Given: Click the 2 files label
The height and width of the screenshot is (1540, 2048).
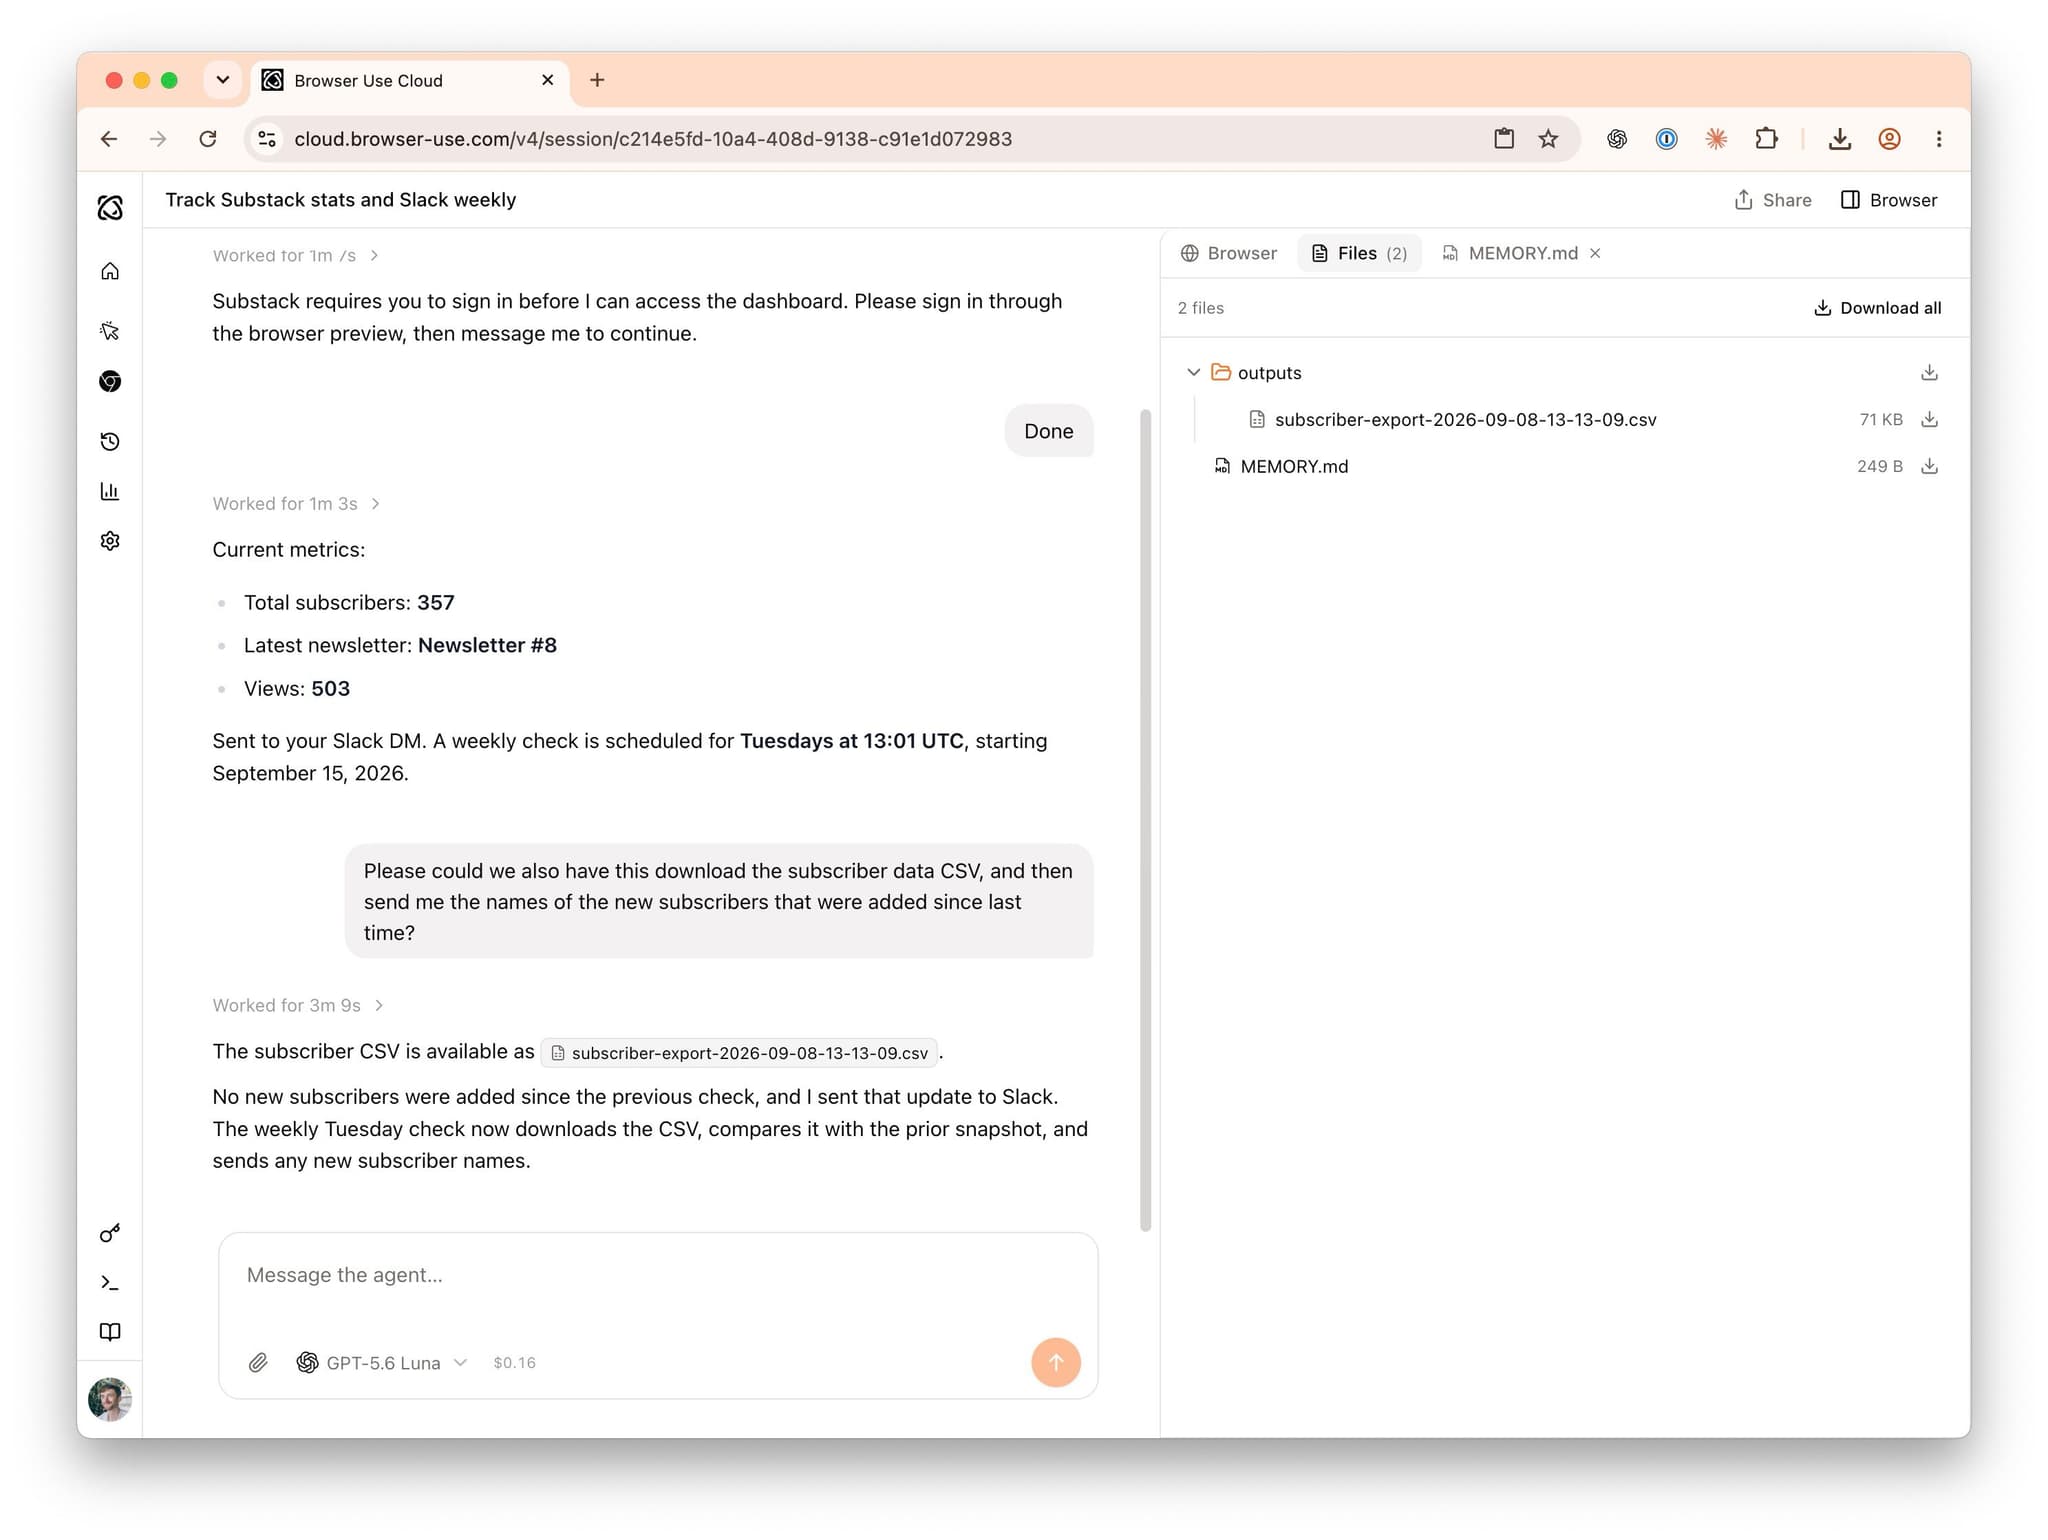Looking at the screenshot, I should pyautogui.click(x=1201, y=308).
